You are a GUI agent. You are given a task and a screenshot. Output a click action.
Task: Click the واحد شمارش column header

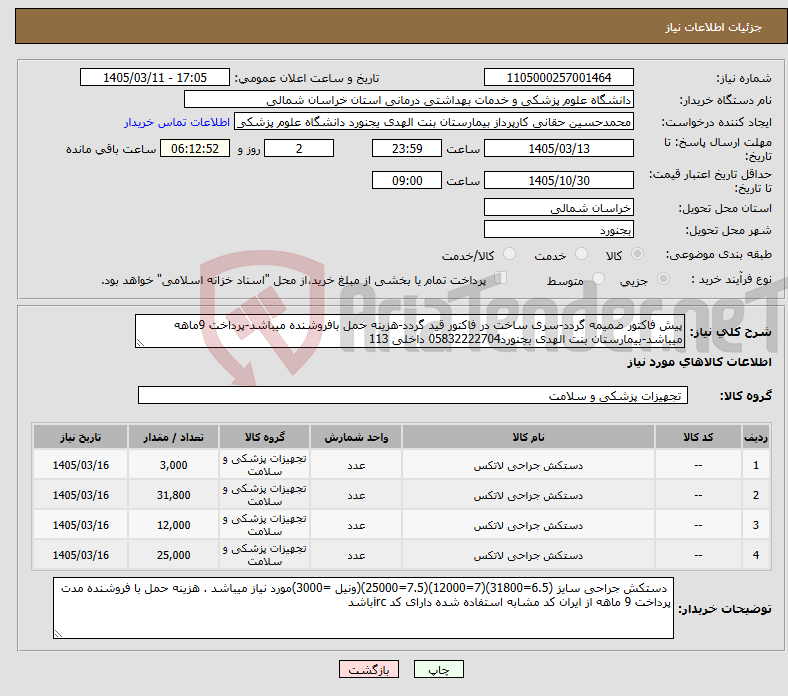356,437
